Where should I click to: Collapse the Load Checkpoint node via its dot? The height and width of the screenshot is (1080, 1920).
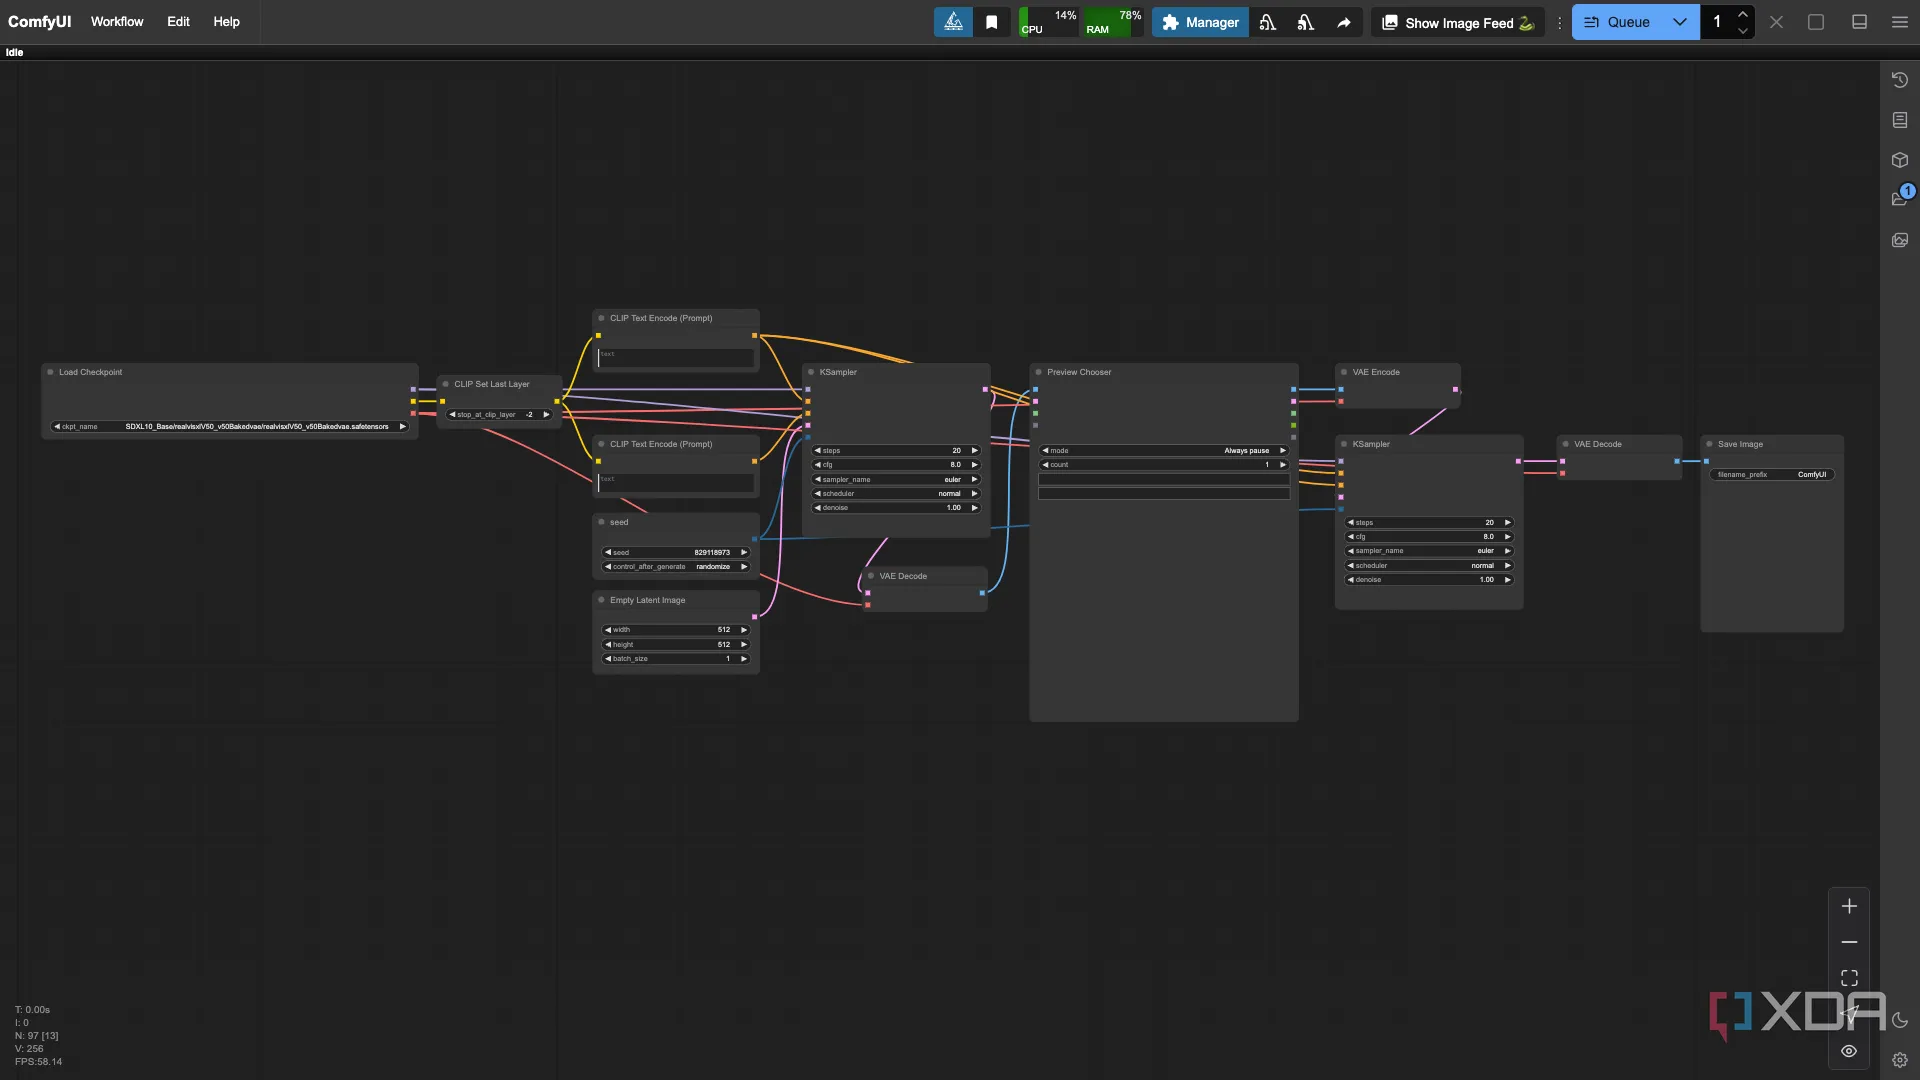click(50, 372)
